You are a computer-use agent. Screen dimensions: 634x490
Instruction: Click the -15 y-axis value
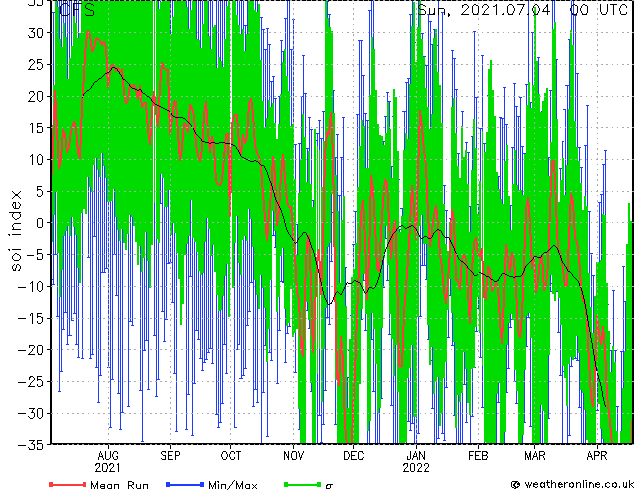click(32, 318)
